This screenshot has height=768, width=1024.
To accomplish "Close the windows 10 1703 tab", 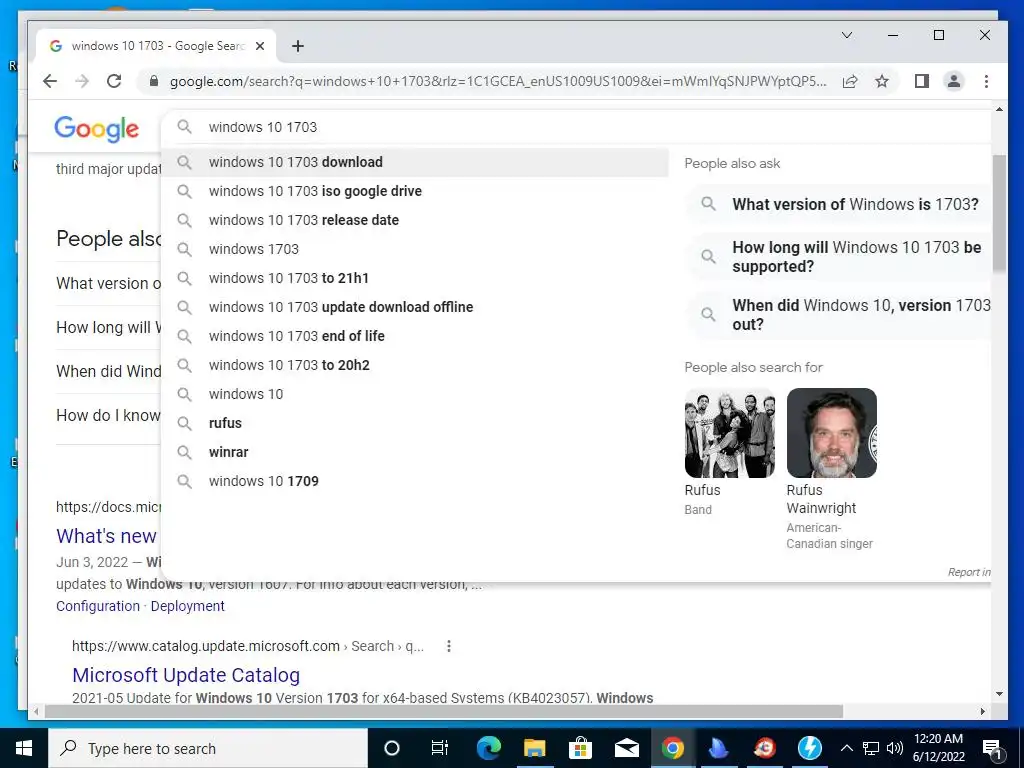I will click(260, 46).
